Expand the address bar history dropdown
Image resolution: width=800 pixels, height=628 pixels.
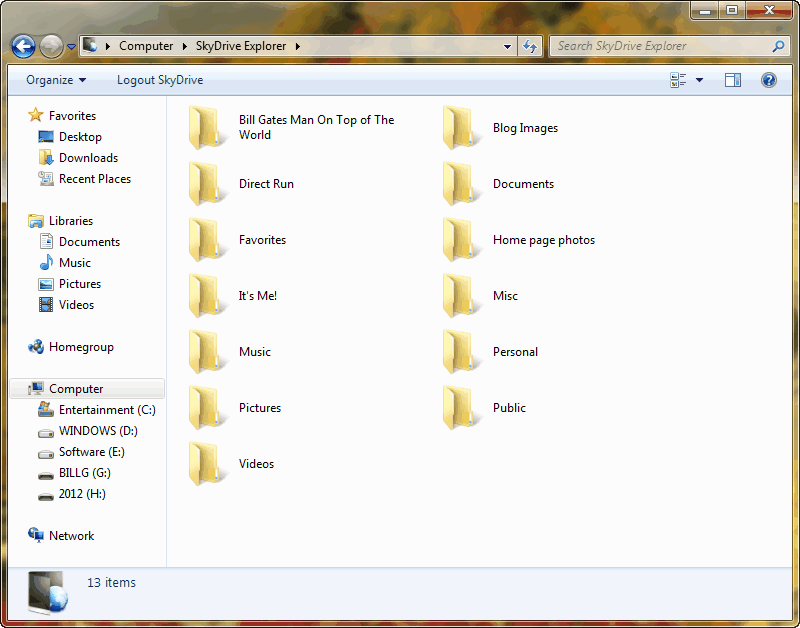coord(508,46)
